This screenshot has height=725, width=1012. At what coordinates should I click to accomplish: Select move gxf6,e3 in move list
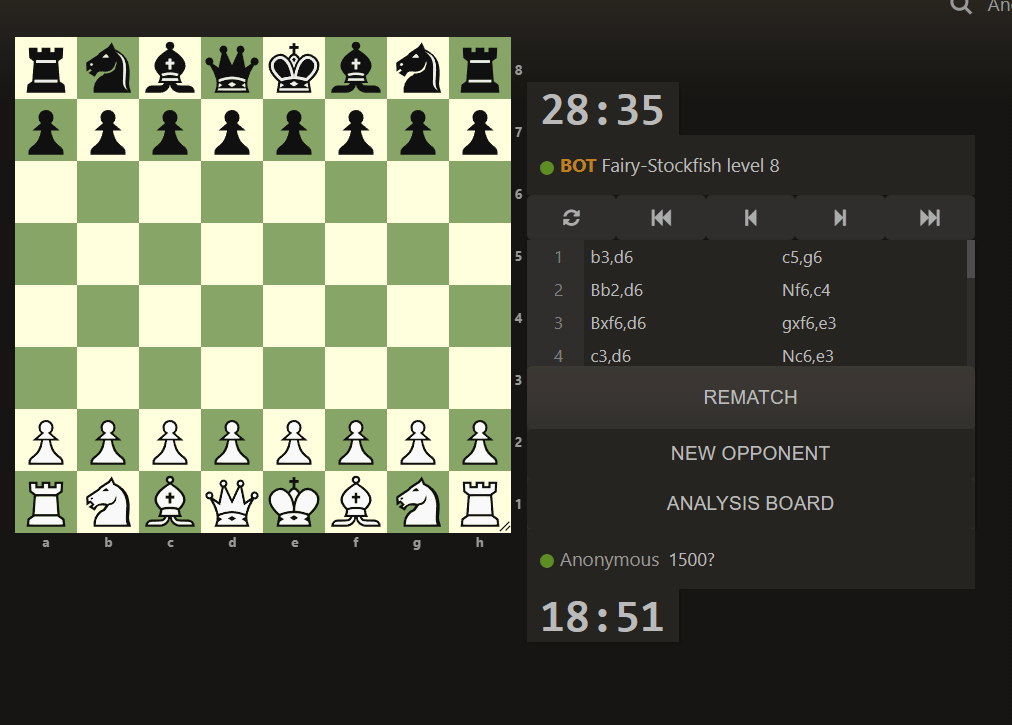809,323
